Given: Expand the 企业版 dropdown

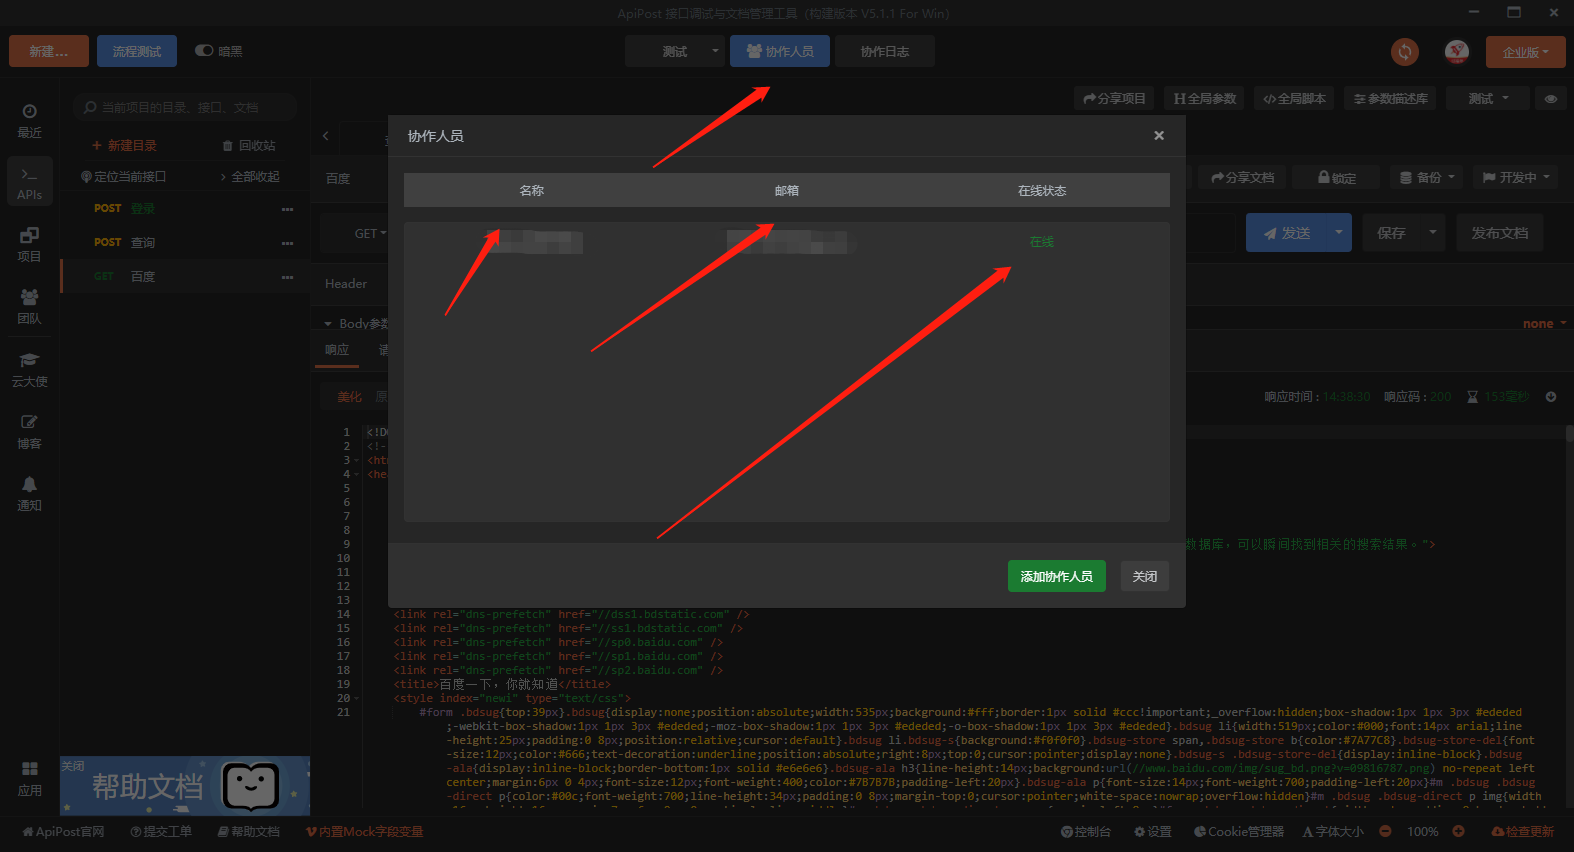Looking at the screenshot, I should pyautogui.click(x=1525, y=52).
